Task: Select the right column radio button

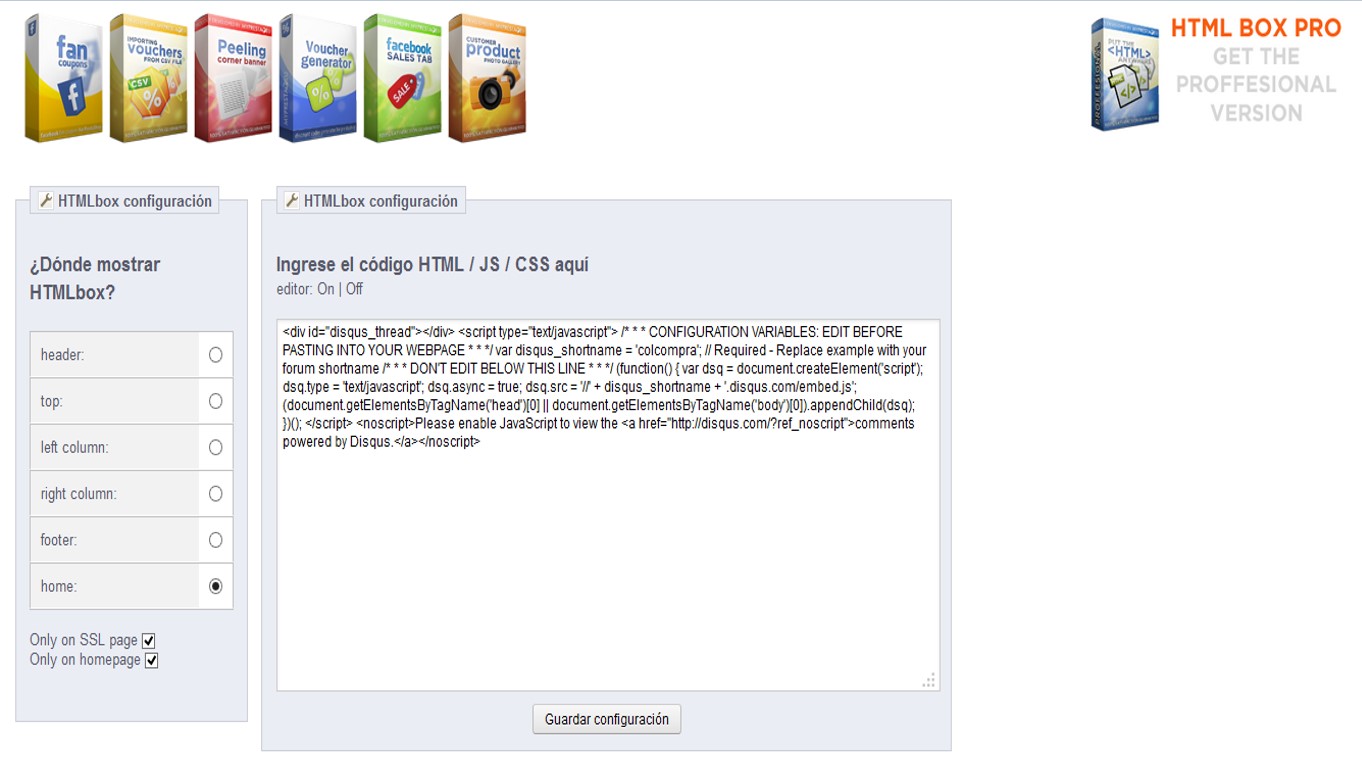Action: click(215, 494)
